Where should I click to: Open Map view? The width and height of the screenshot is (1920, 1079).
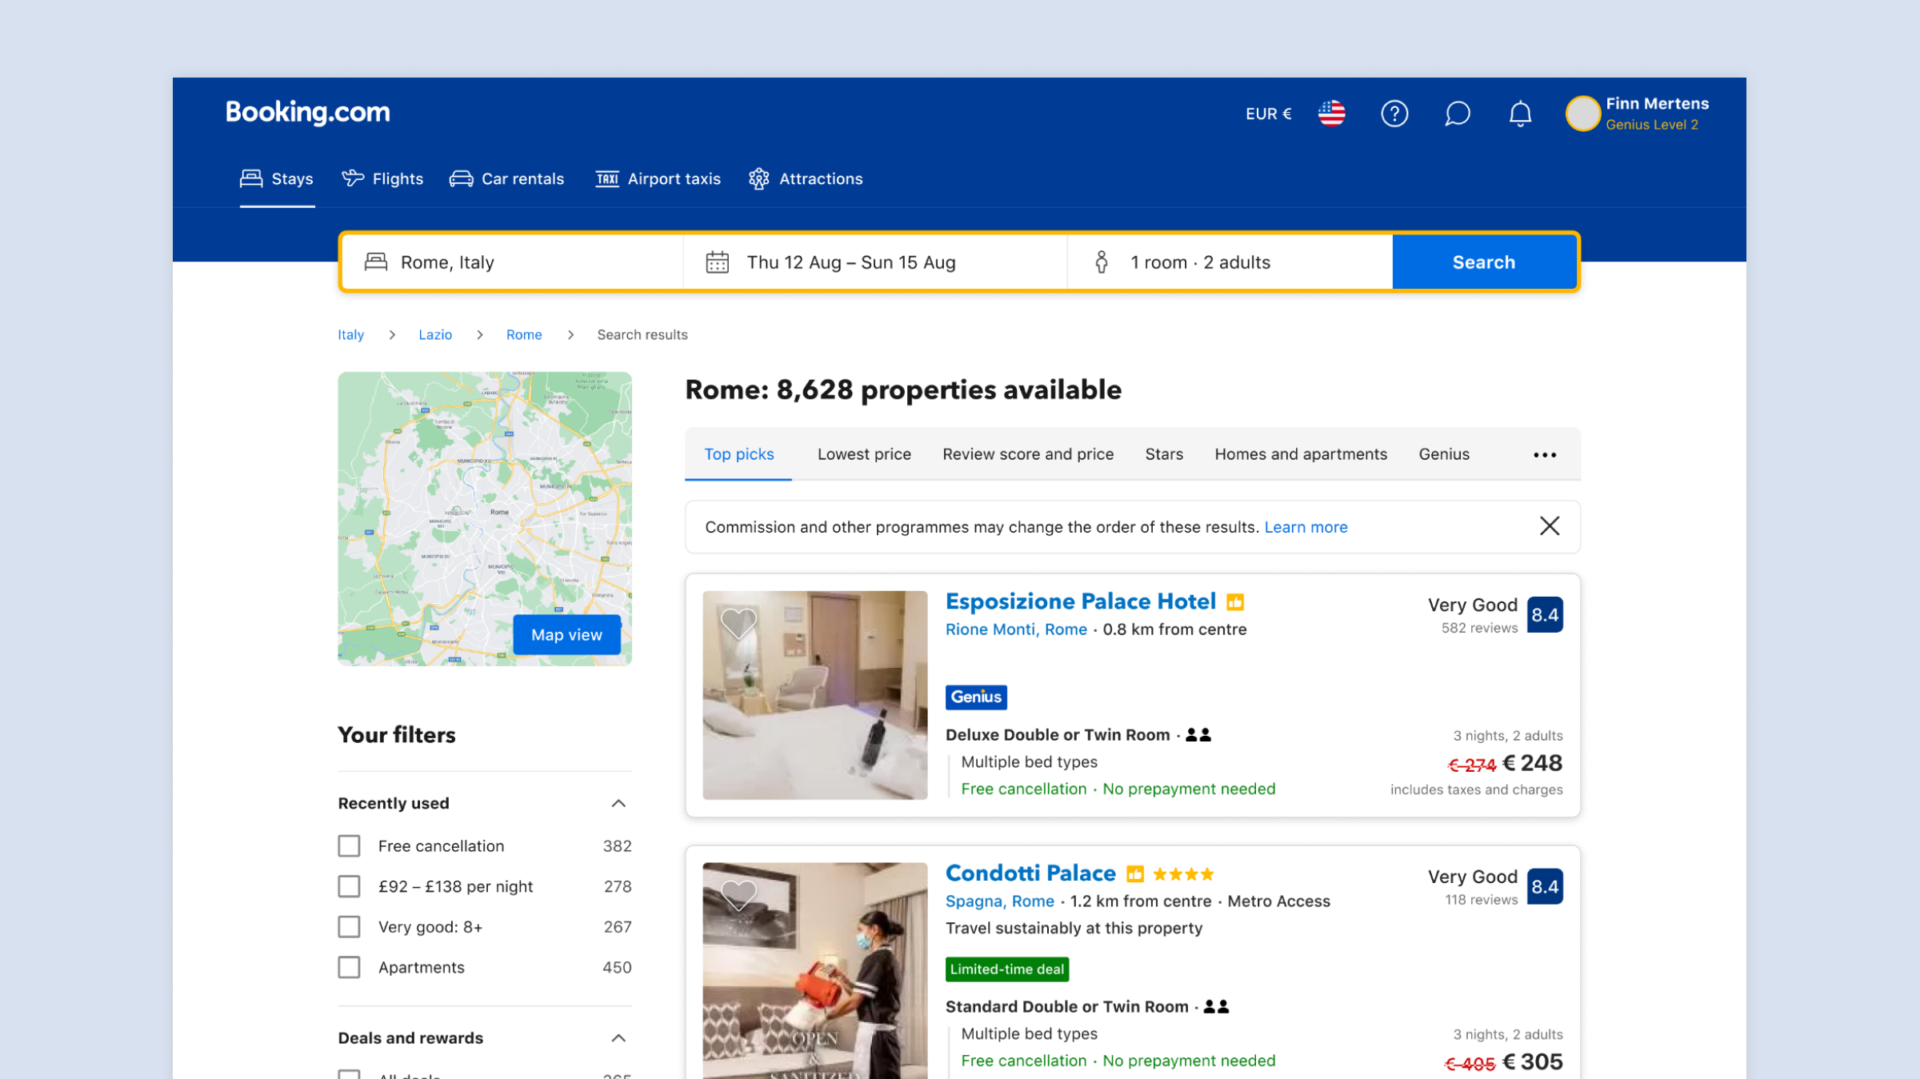567,635
